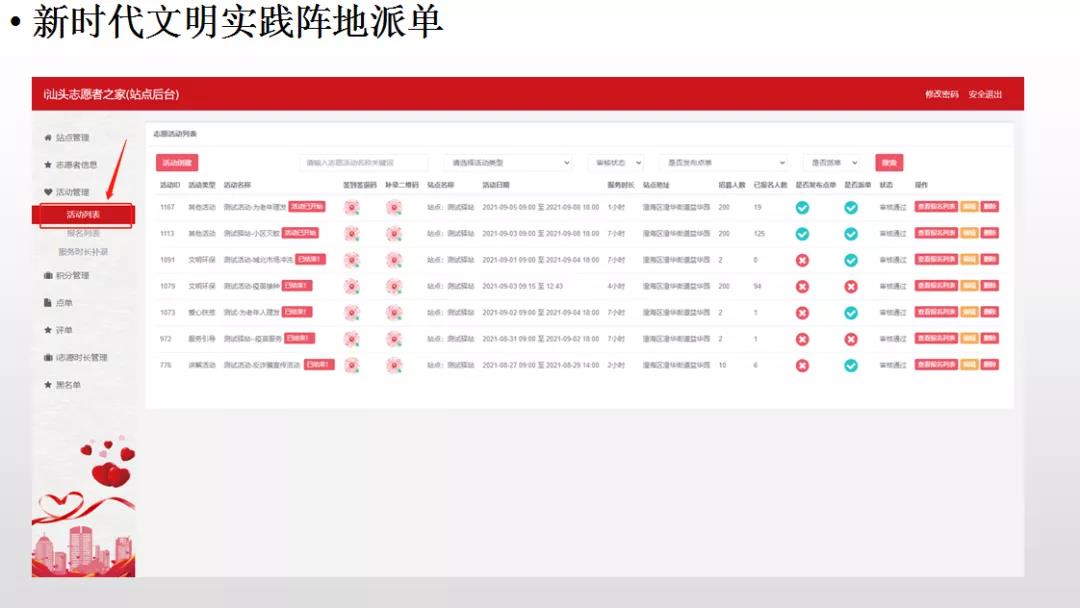Select 活动列表 in the sidebar
Viewport: 1080px width, 608px height.
point(84,215)
